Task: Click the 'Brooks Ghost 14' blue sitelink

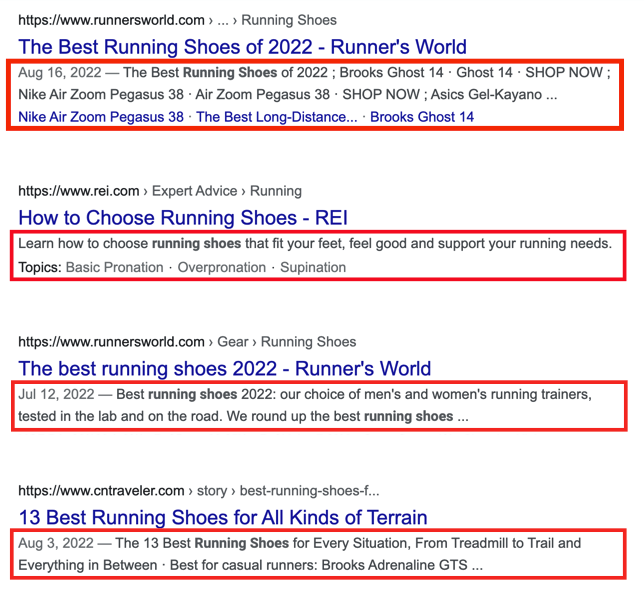Action: (x=422, y=117)
